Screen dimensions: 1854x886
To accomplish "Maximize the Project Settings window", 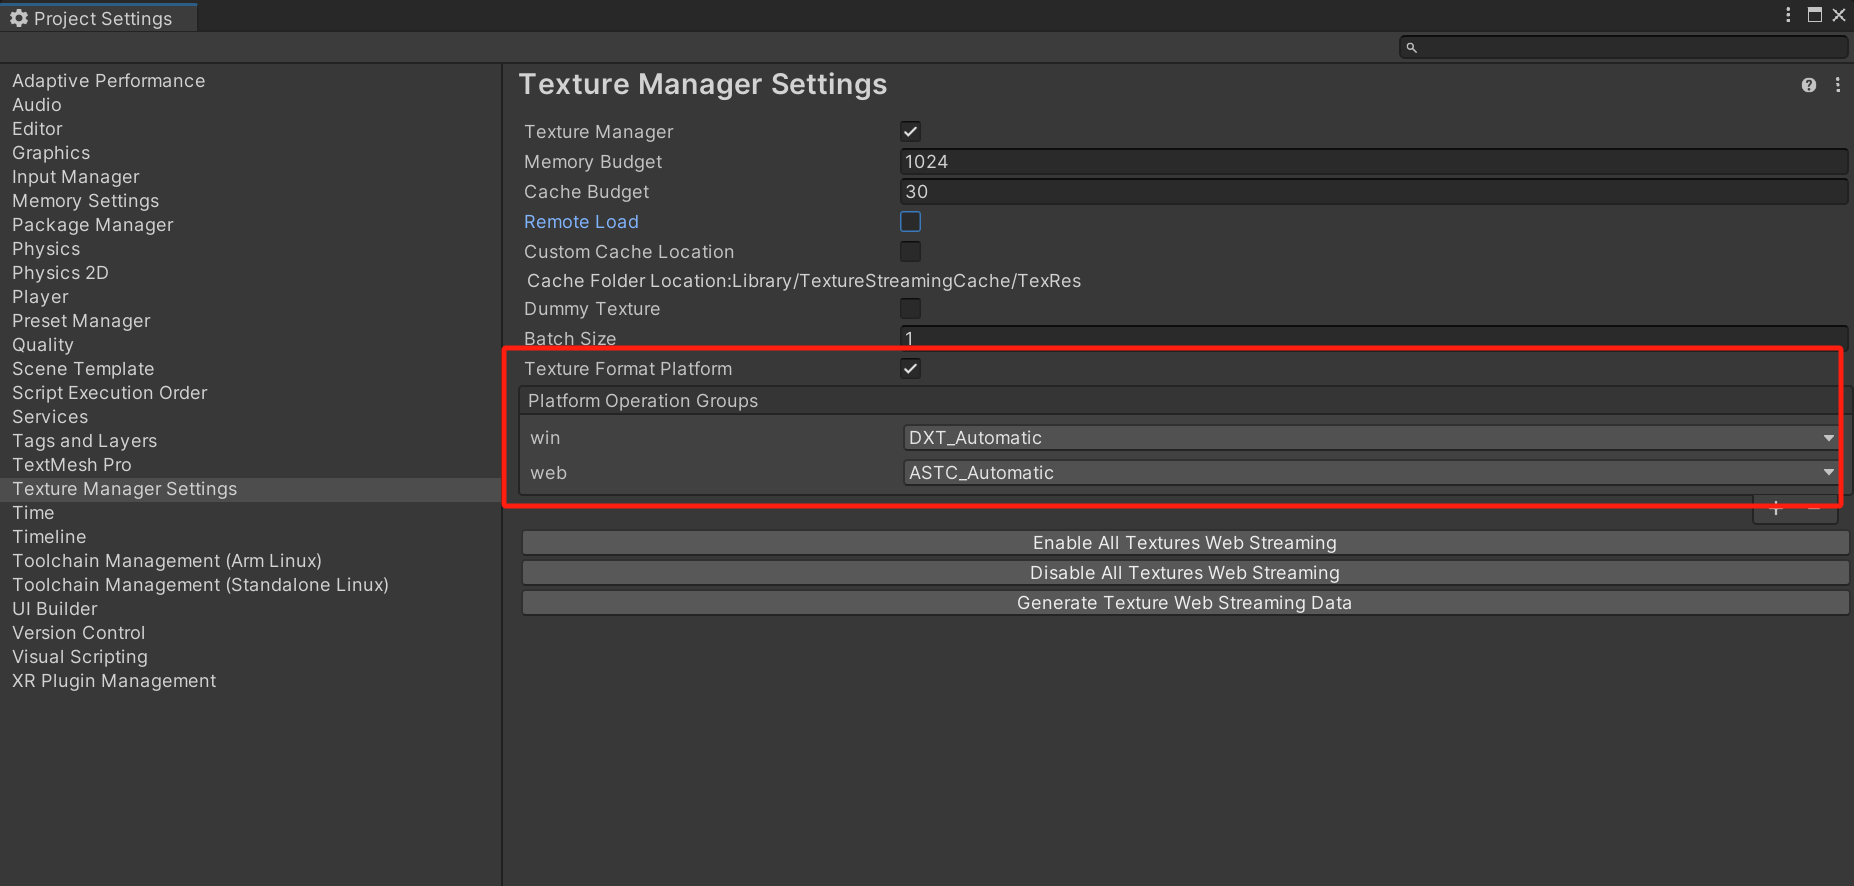I will click(x=1814, y=15).
